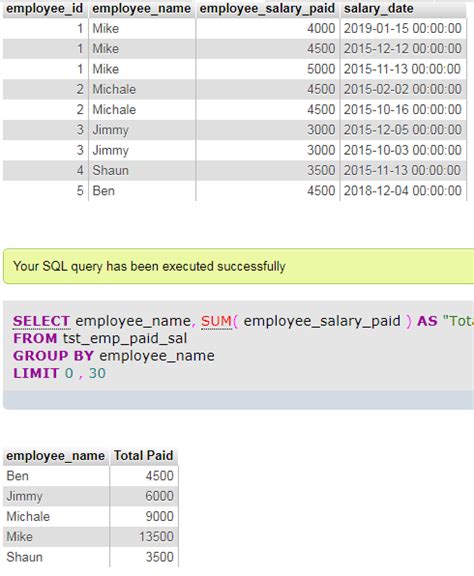Sort by the employee_salary_paid column header
Image resolution: width=474 pixels, height=576 pixels.
(x=267, y=8)
